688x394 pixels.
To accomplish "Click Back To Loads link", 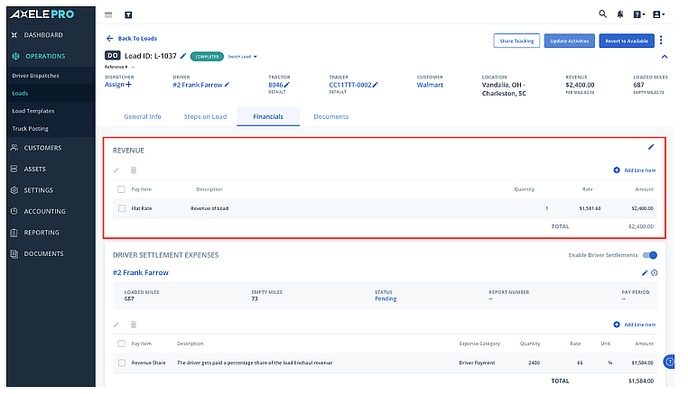I will (x=137, y=38).
